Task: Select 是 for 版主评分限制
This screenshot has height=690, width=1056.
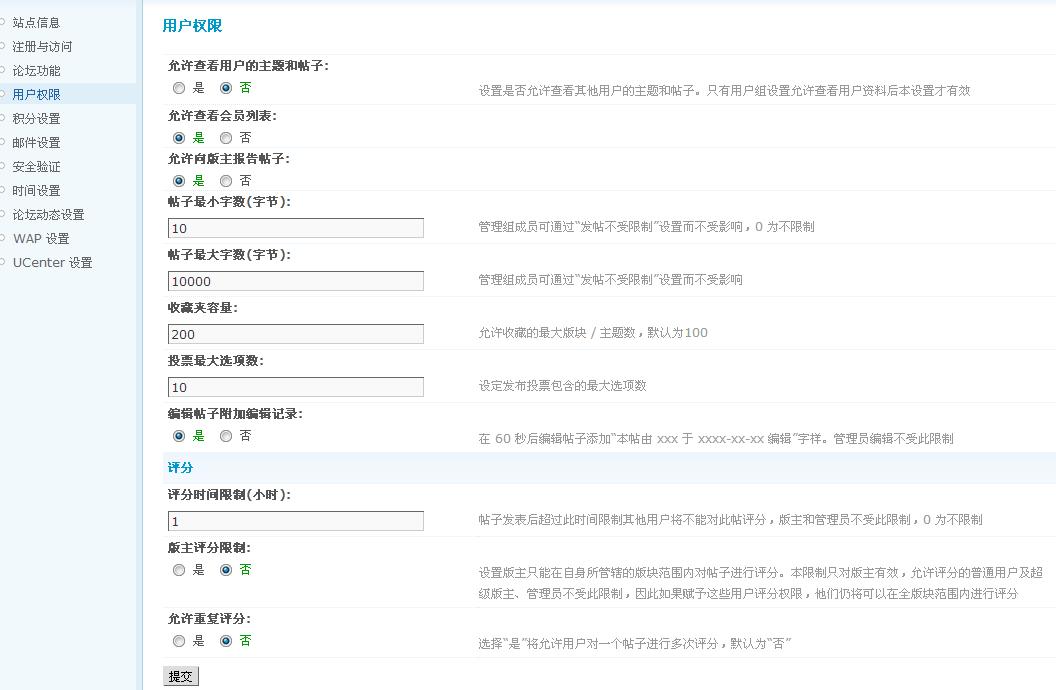Action: 179,570
